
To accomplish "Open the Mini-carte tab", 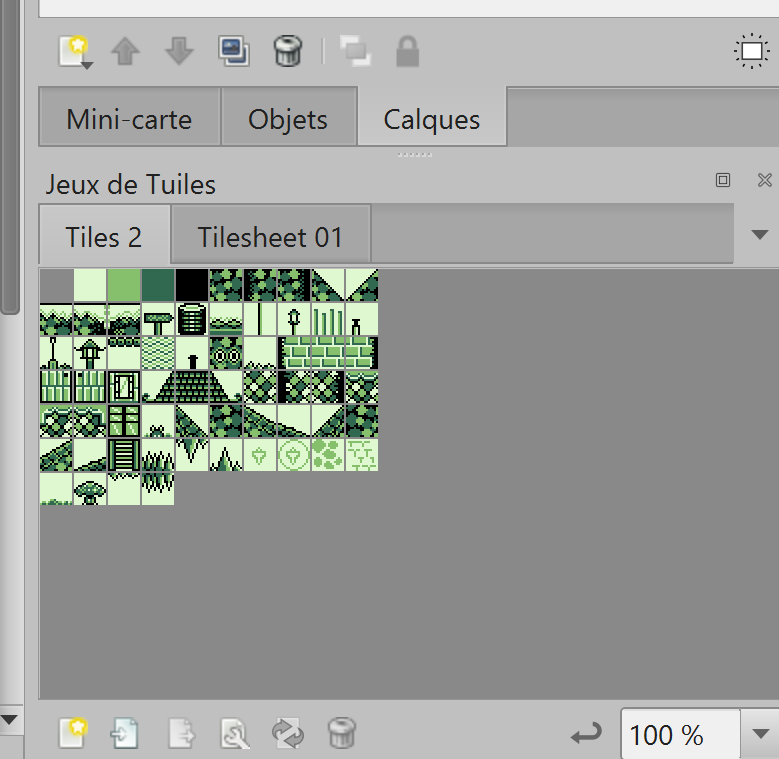I will coord(128,120).
